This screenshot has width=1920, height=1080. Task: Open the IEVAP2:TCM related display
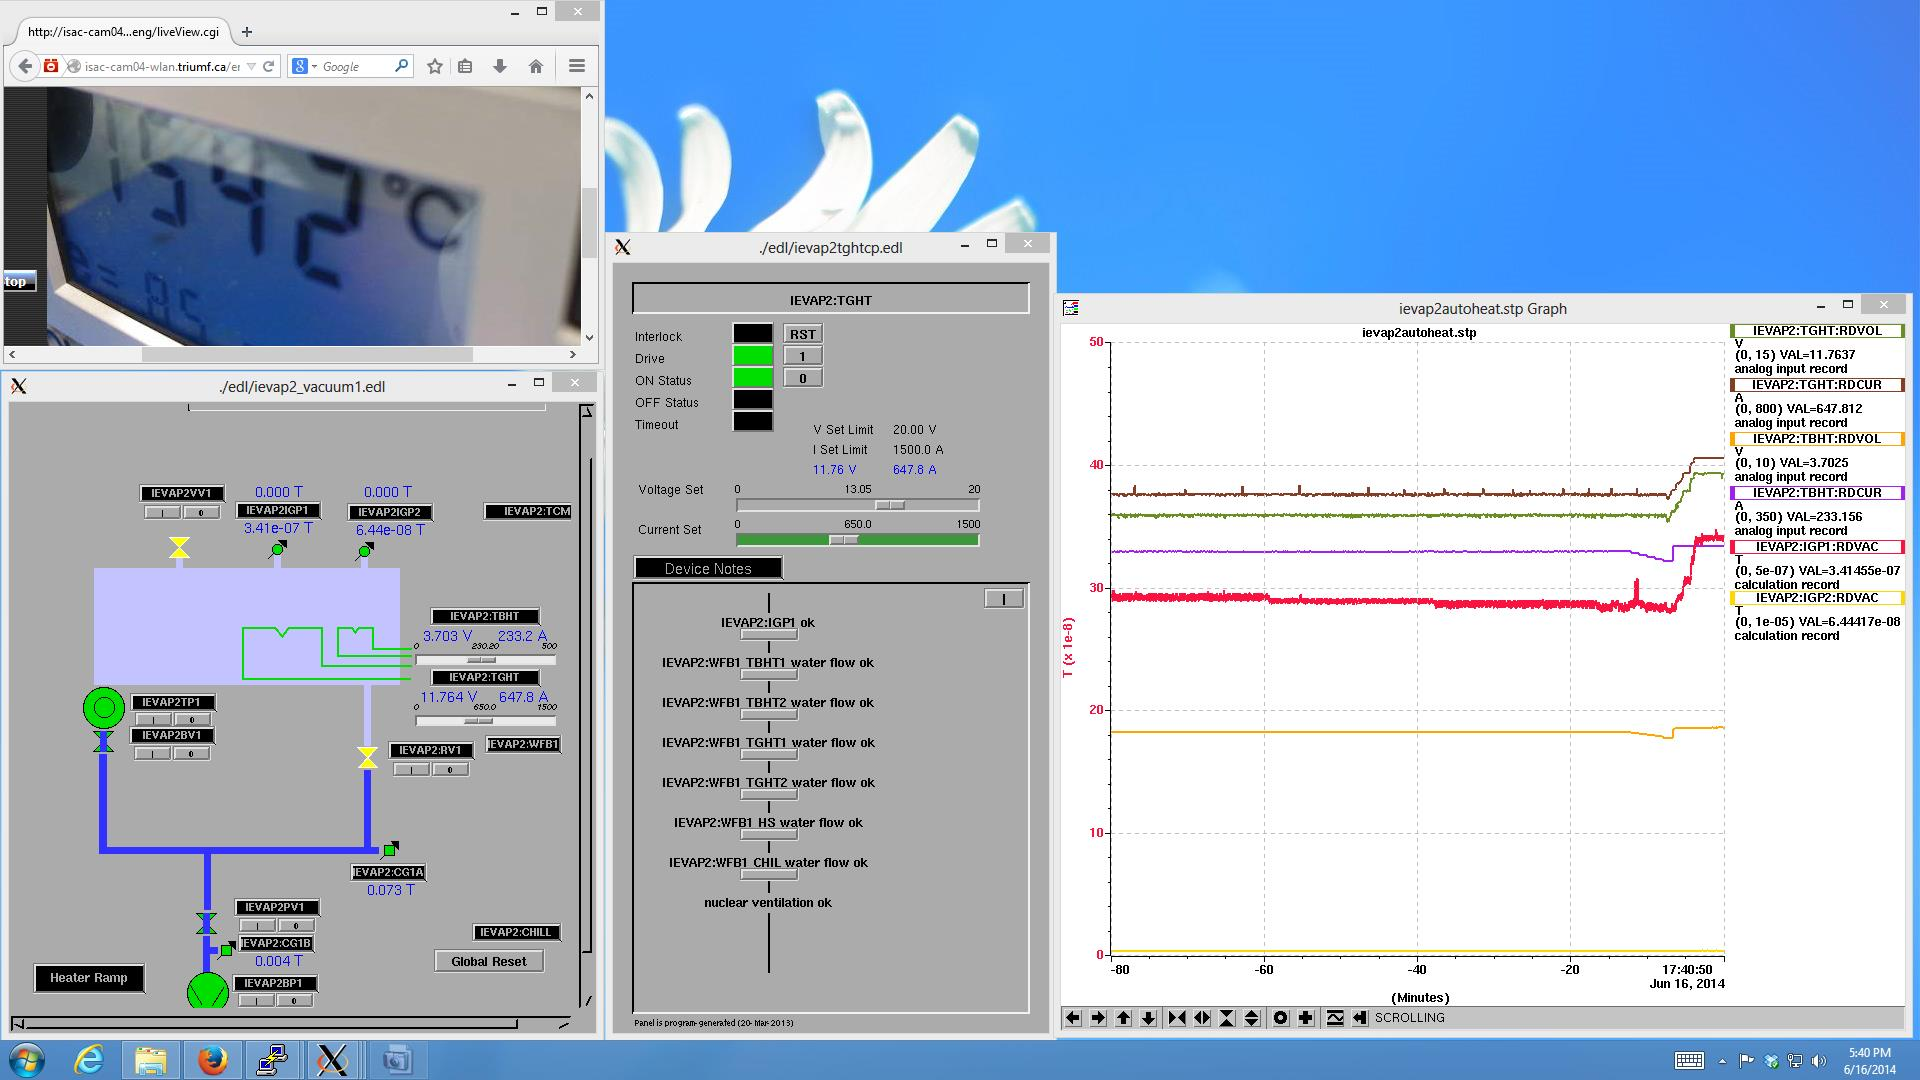pos(528,511)
